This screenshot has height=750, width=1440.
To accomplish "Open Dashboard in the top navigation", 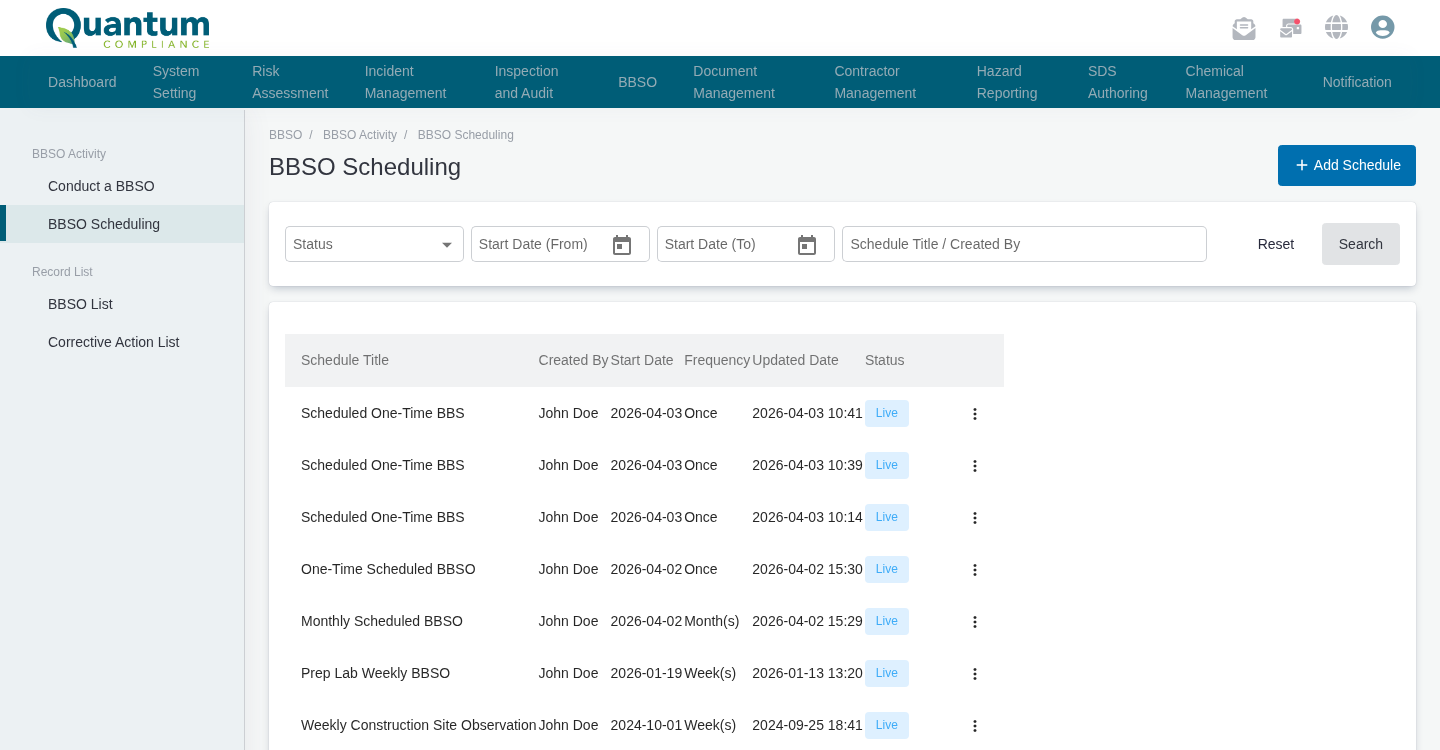I will pos(82,82).
